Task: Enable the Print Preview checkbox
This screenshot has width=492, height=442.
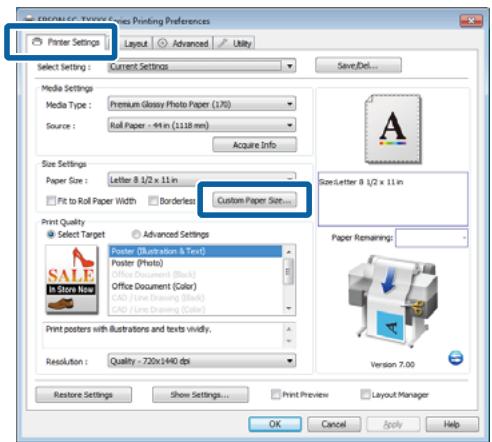Action: (276, 395)
